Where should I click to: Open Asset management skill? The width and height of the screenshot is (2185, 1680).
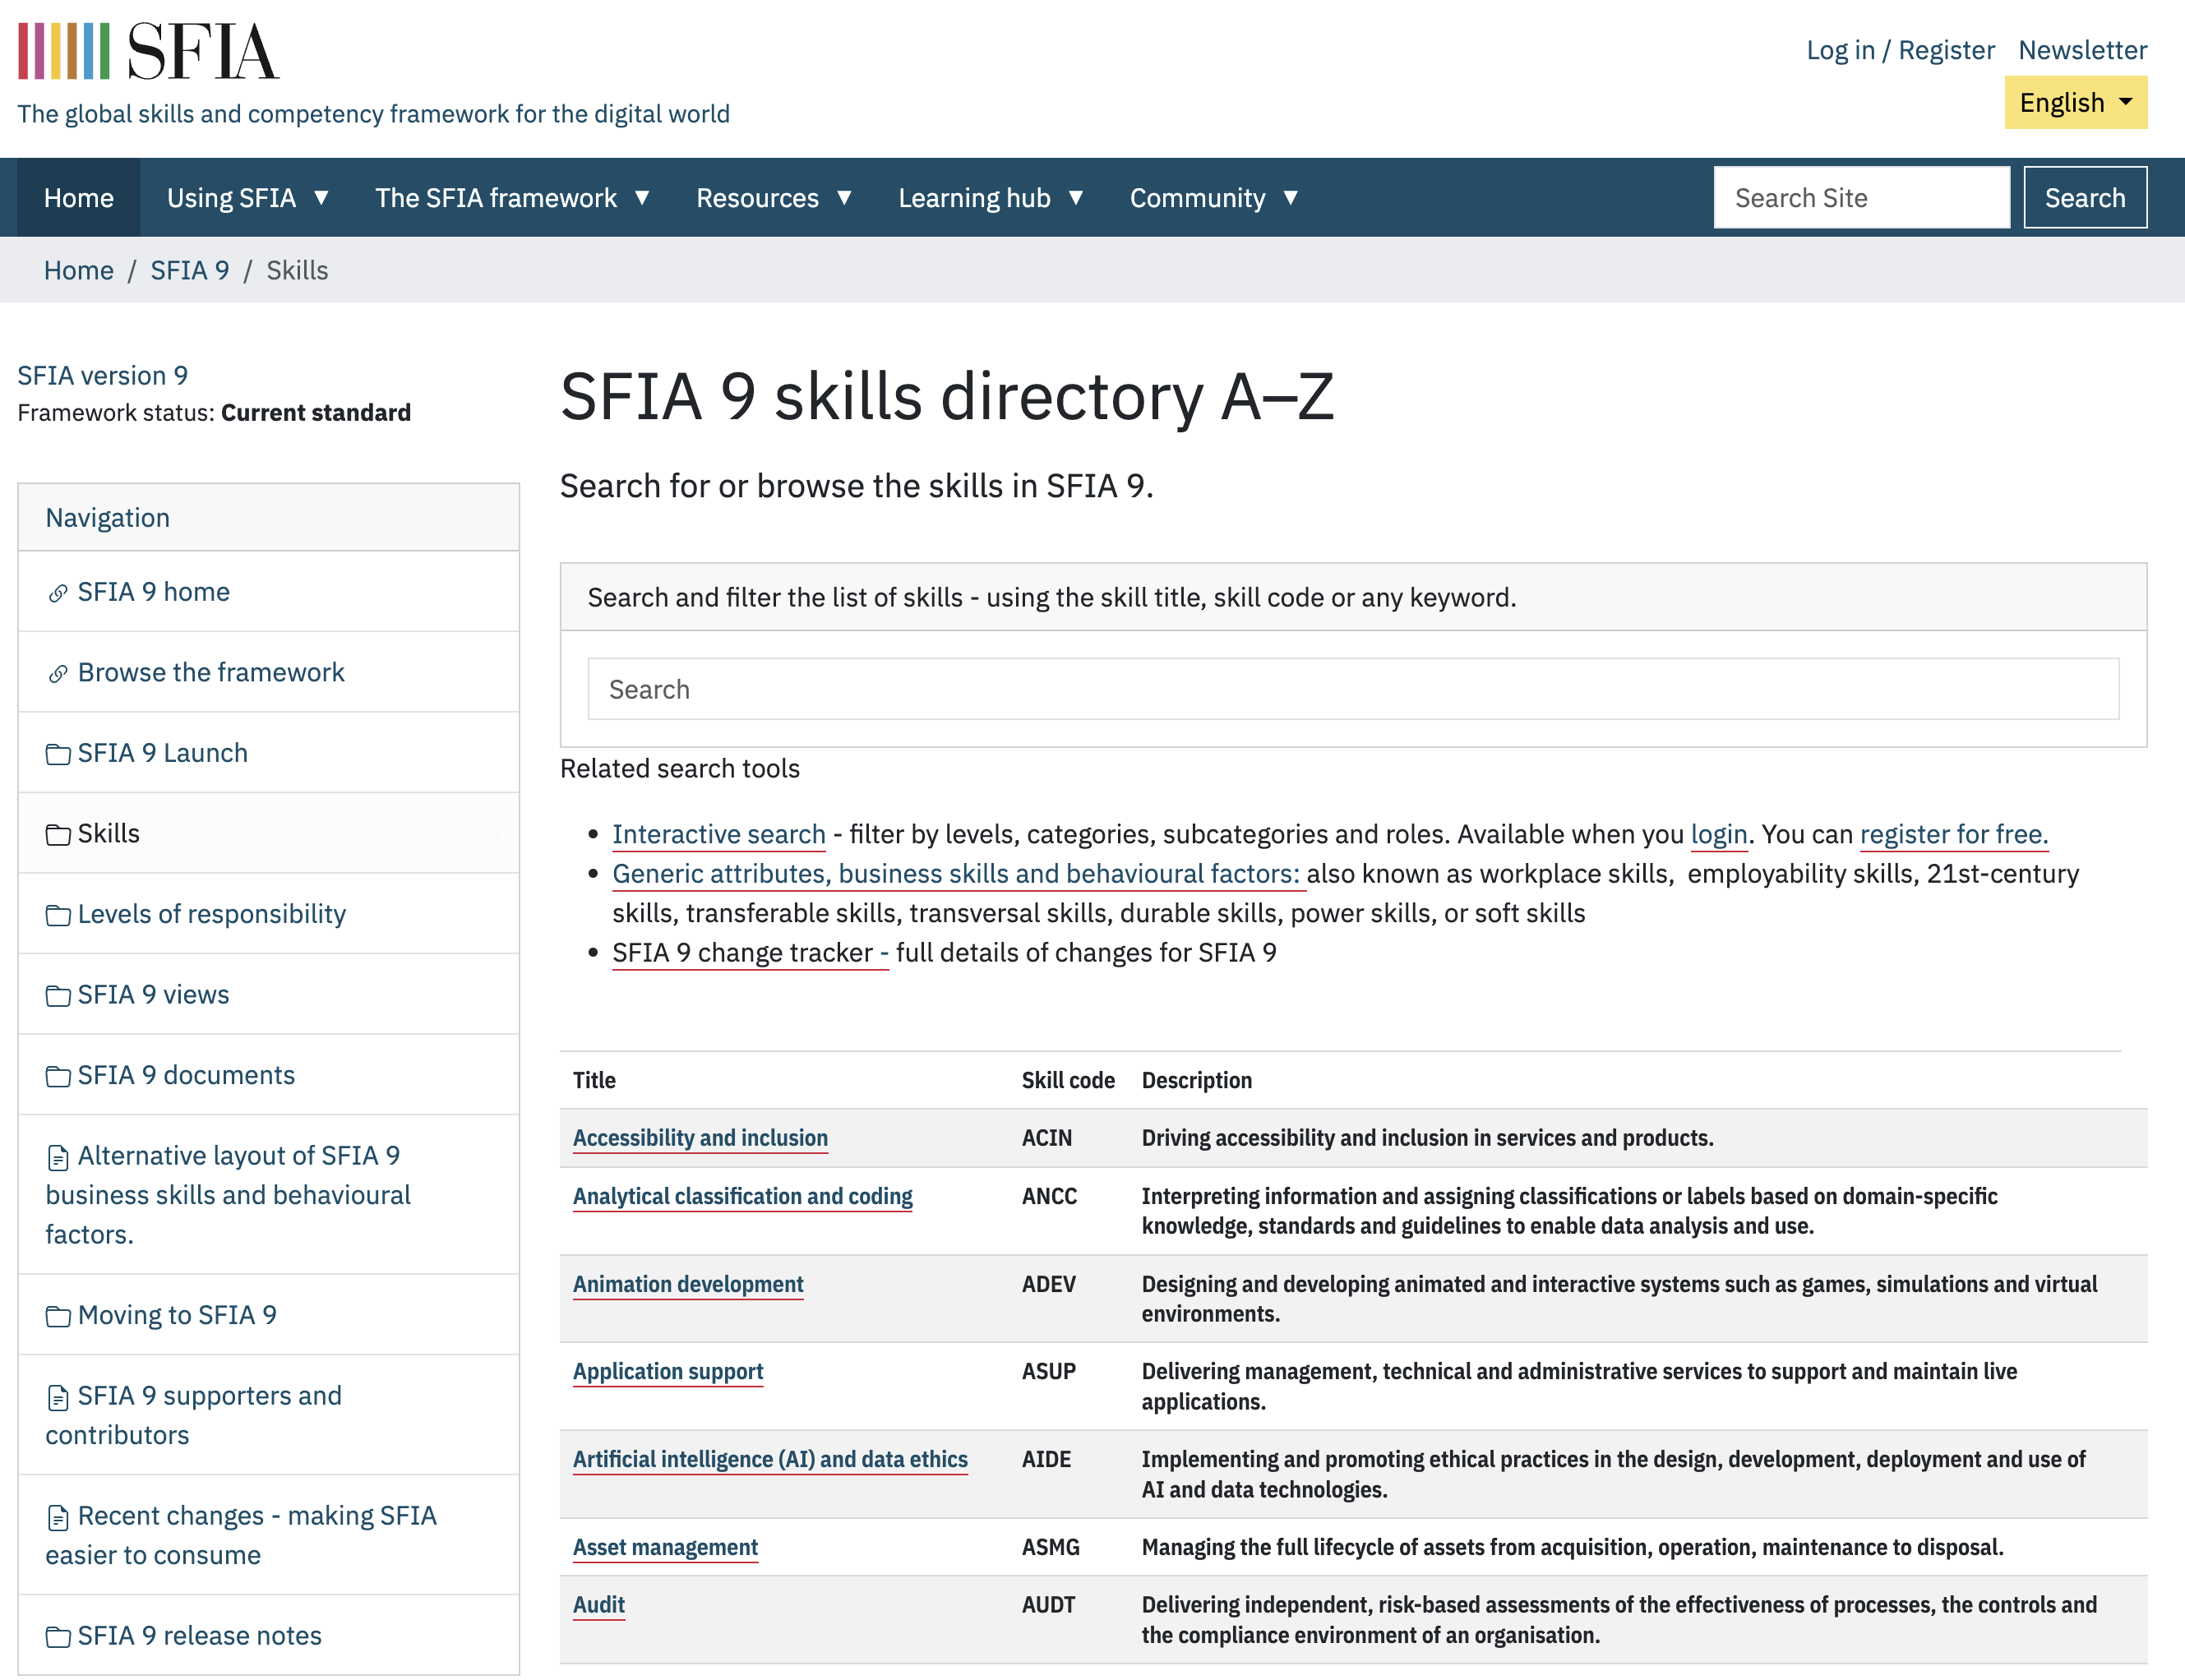pos(665,1547)
